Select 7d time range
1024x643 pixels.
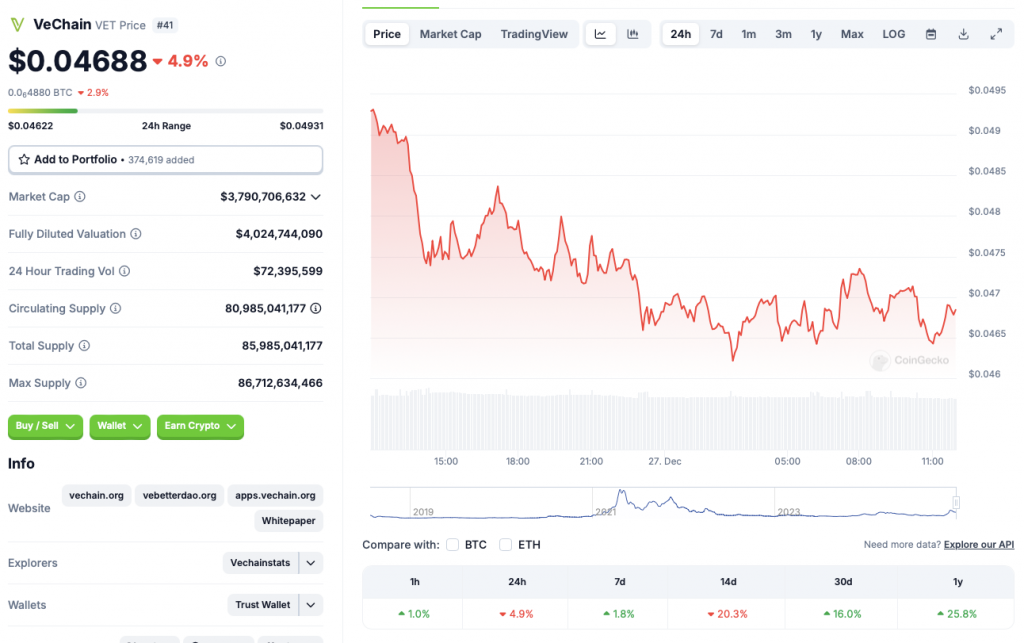click(x=716, y=34)
